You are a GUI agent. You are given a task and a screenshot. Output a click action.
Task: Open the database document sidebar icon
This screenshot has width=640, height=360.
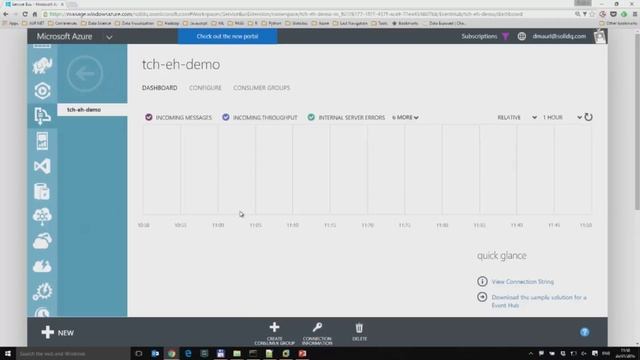click(42, 191)
